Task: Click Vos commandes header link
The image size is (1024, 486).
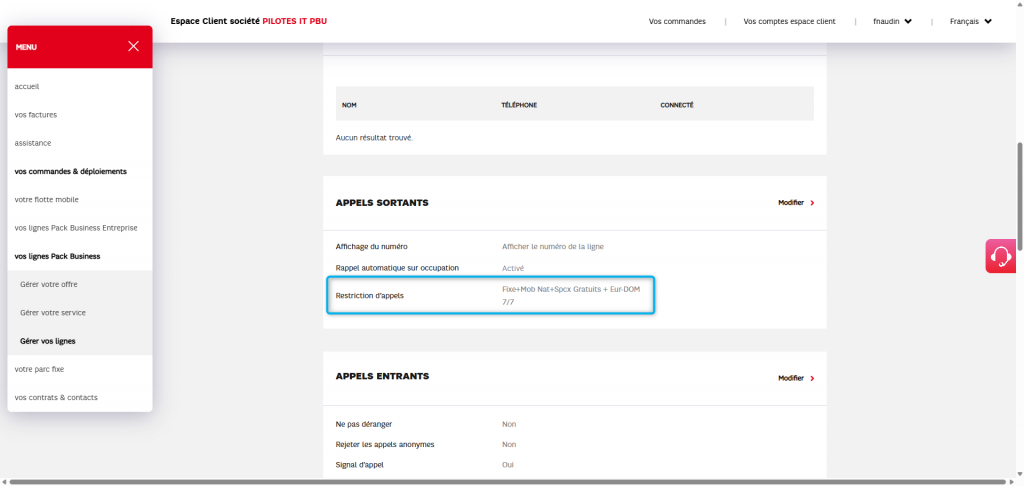Action: click(677, 22)
